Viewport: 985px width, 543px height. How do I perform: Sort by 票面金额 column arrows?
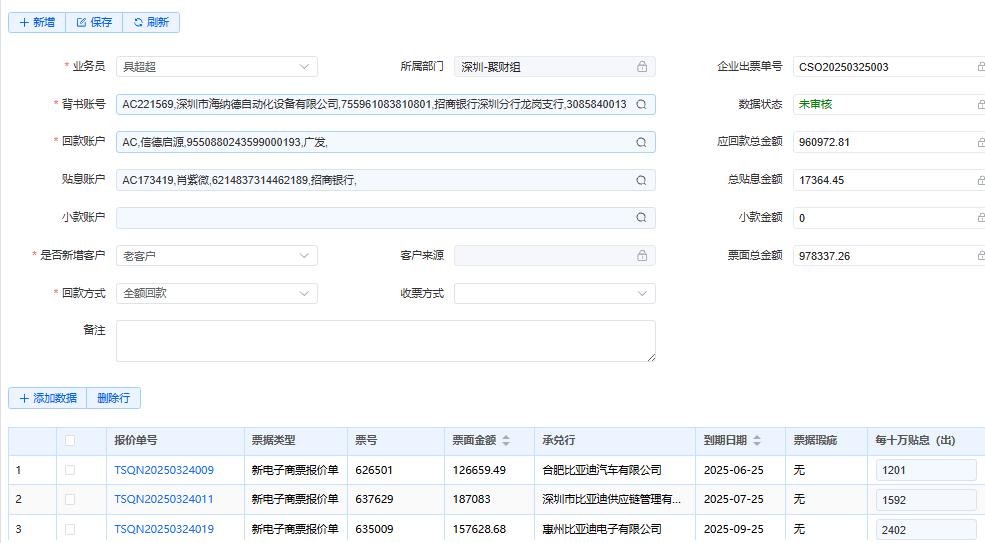(x=506, y=441)
